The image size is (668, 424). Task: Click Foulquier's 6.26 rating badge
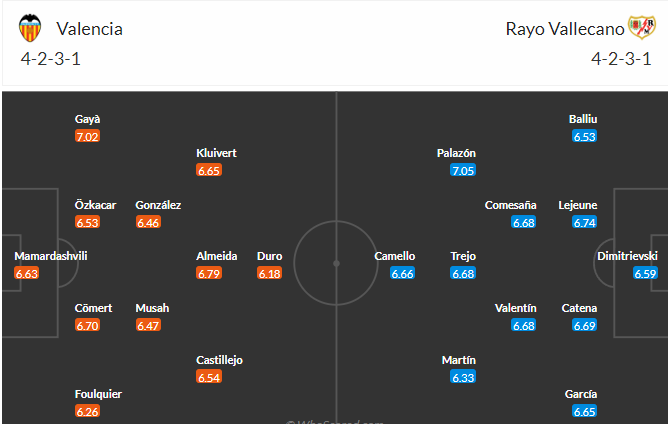click(x=87, y=412)
